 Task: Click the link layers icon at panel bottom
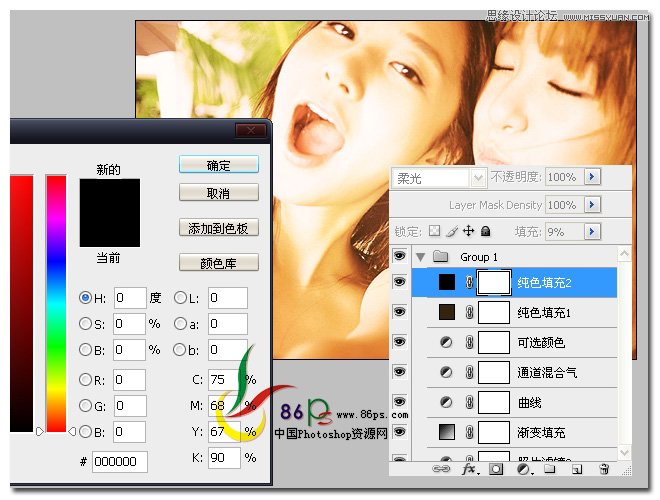coord(441,469)
